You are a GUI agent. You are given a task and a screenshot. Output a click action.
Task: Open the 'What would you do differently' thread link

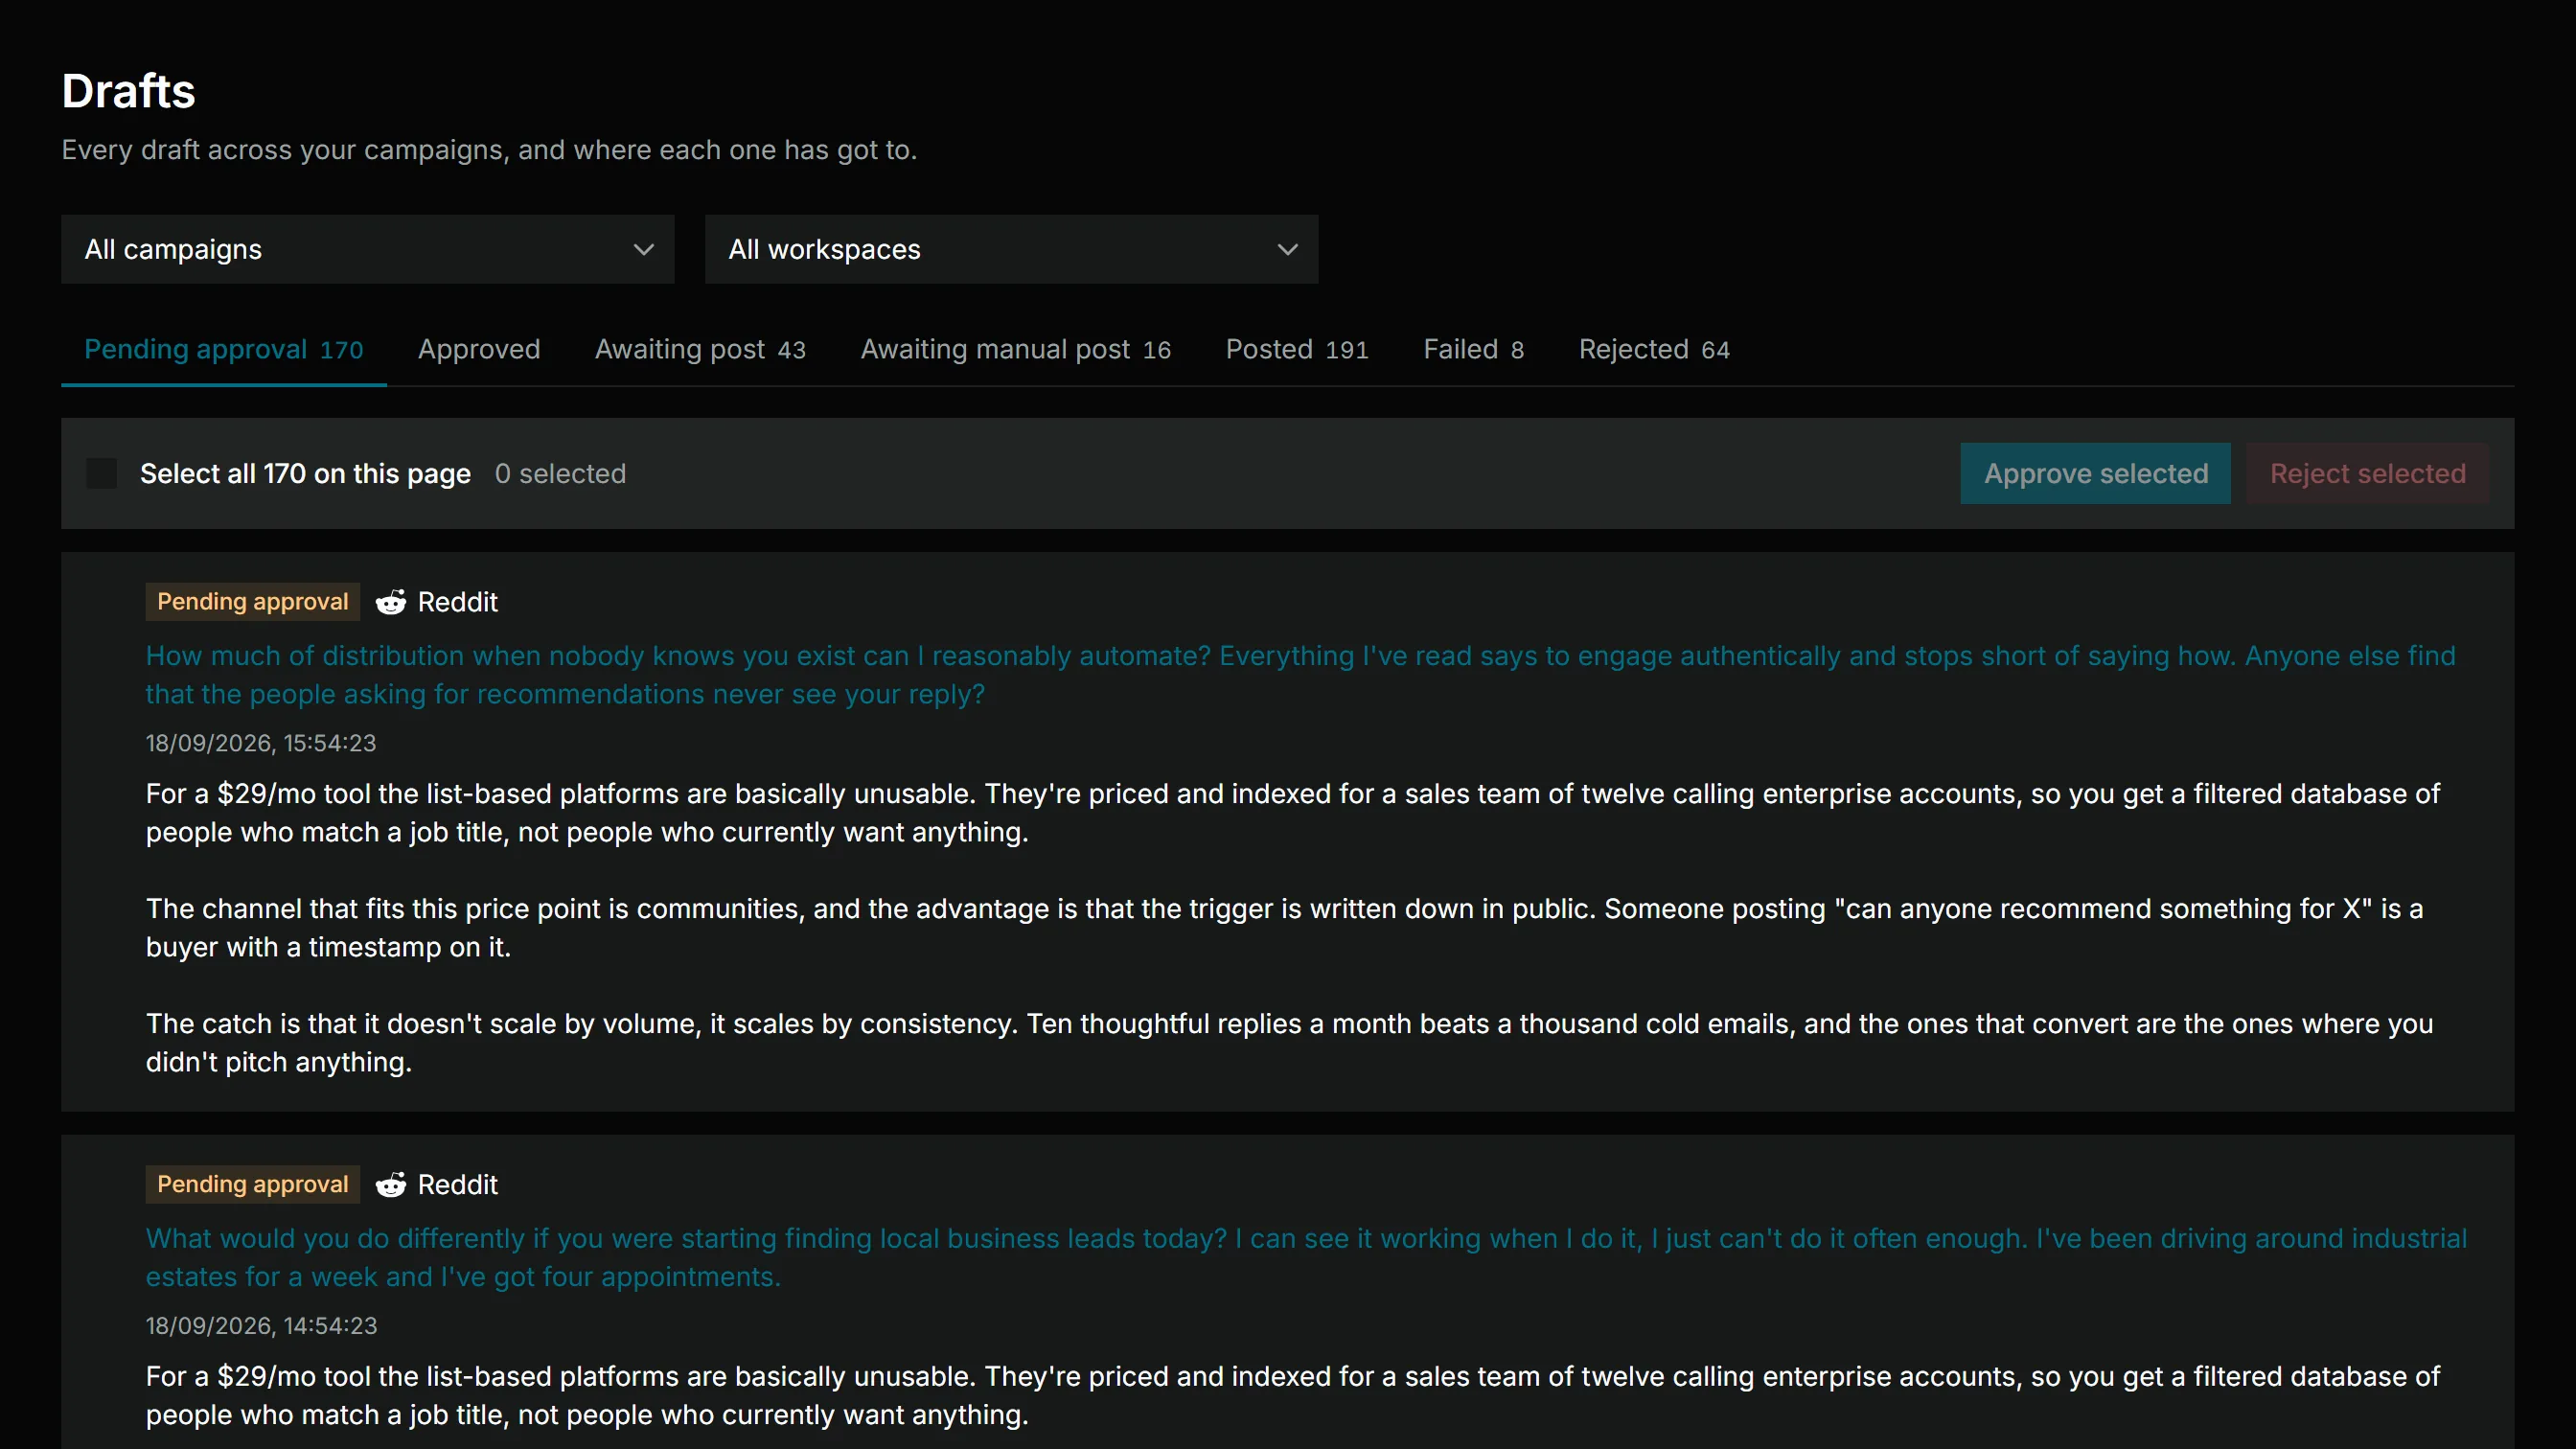click(x=1306, y=1257)
